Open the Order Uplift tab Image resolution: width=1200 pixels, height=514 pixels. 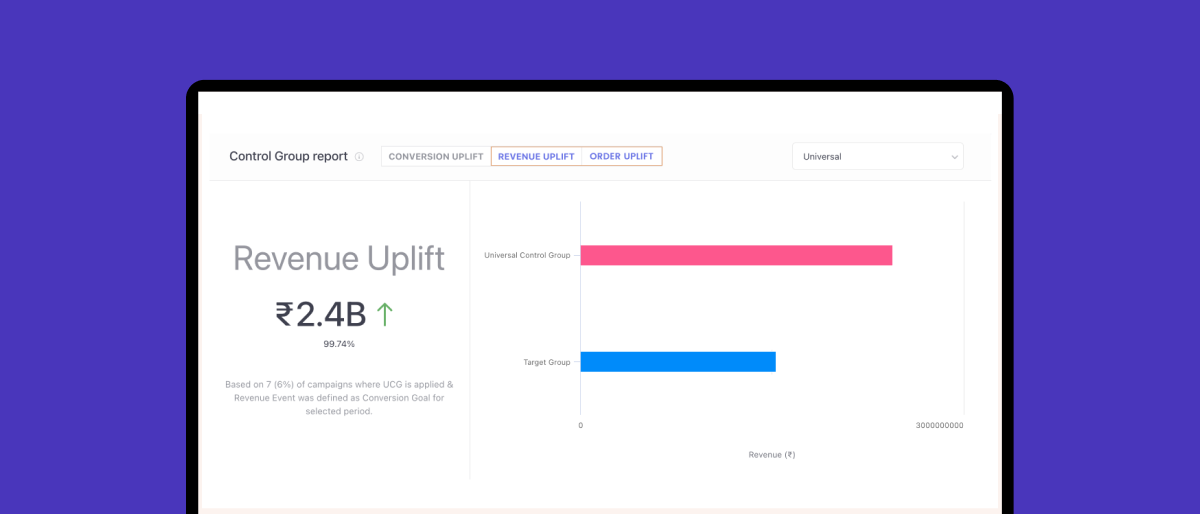[x=621, y=157]
